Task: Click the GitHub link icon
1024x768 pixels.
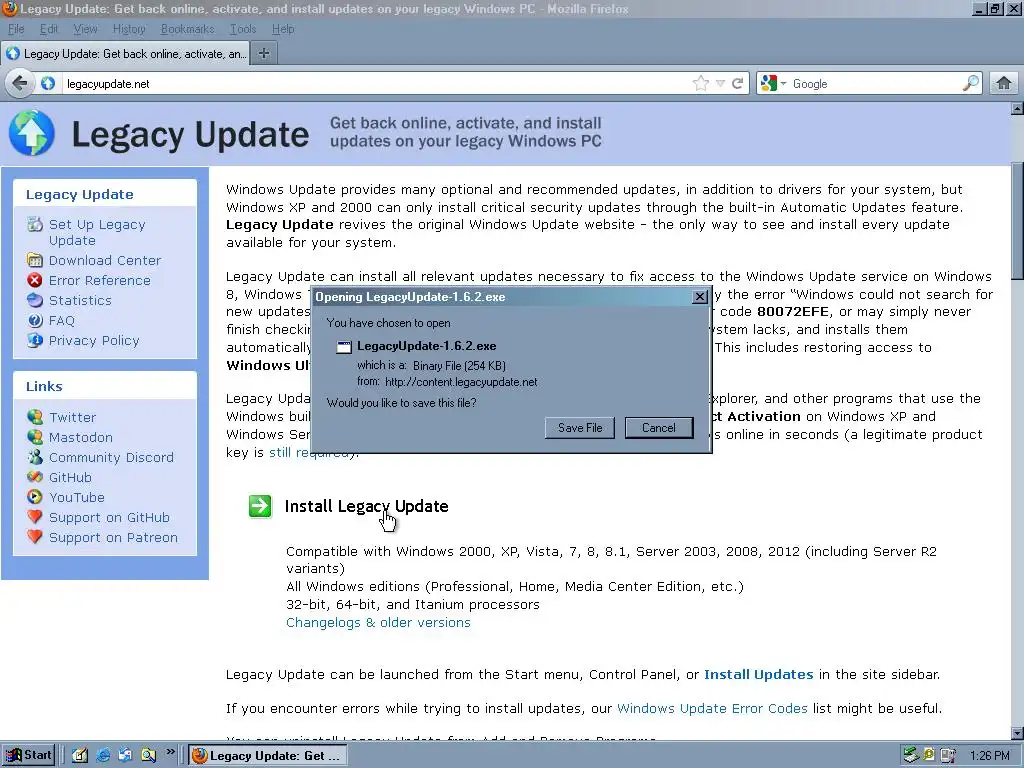Action: pos(35,477)
